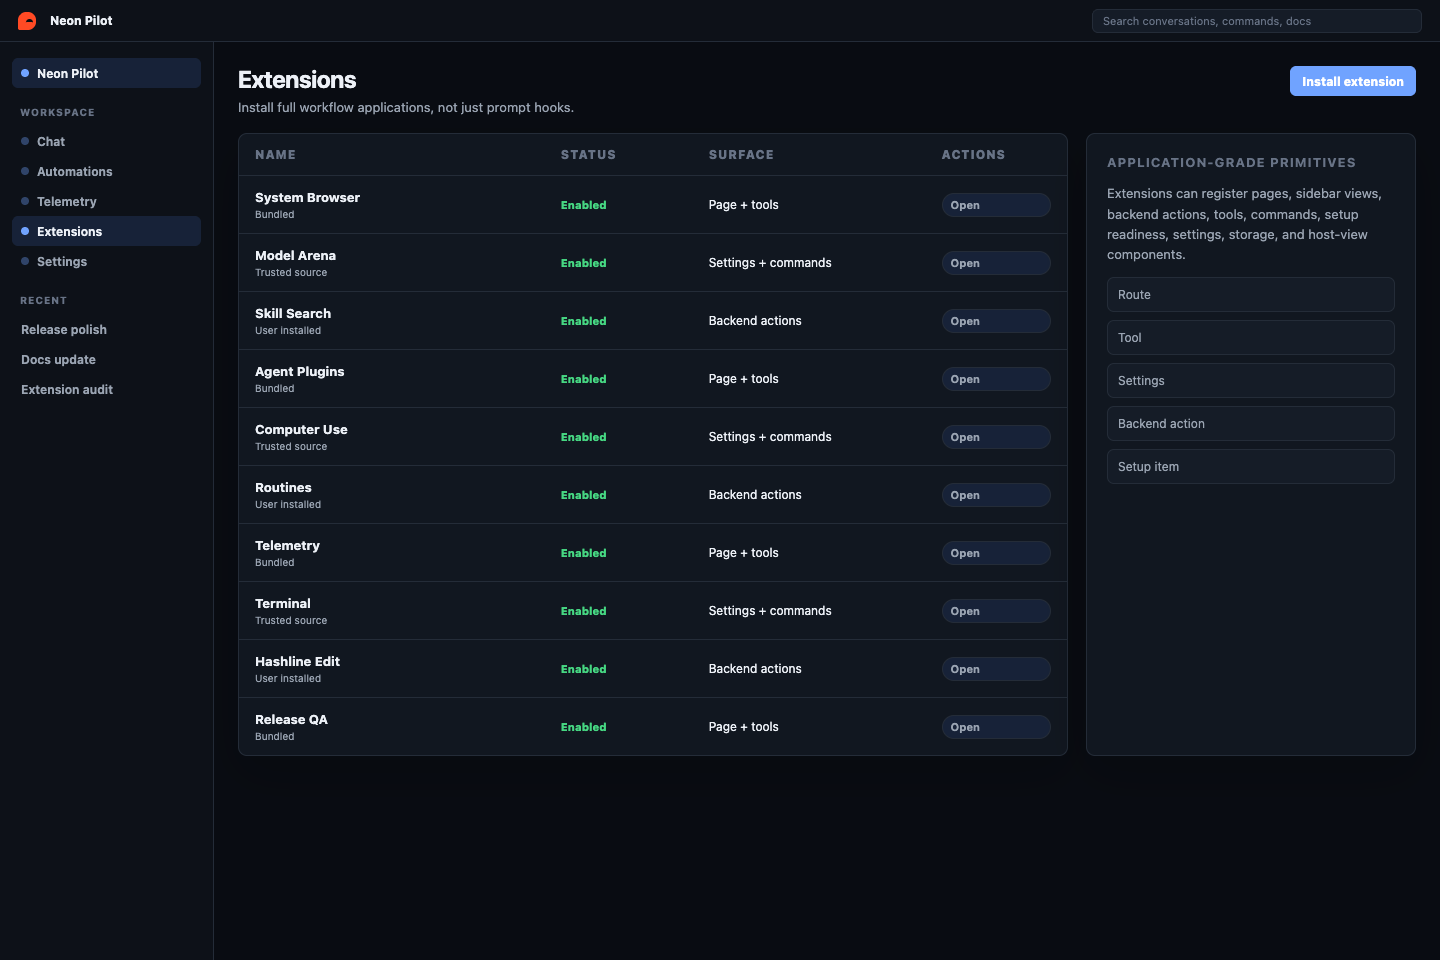
Task: Select the Backend action primitive
Action: coord(1250,424)
